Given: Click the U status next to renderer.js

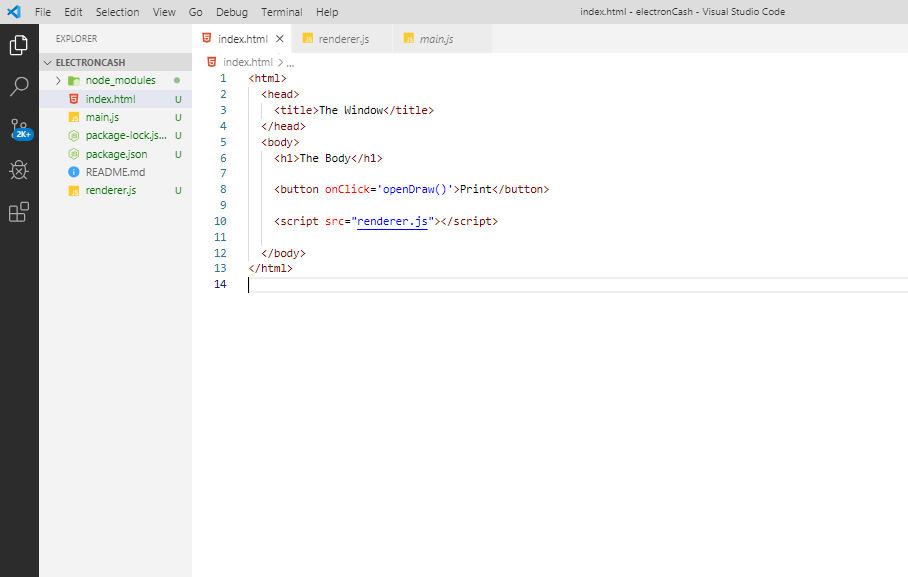Looking at the screenshot, I should [x=178, y=191].
